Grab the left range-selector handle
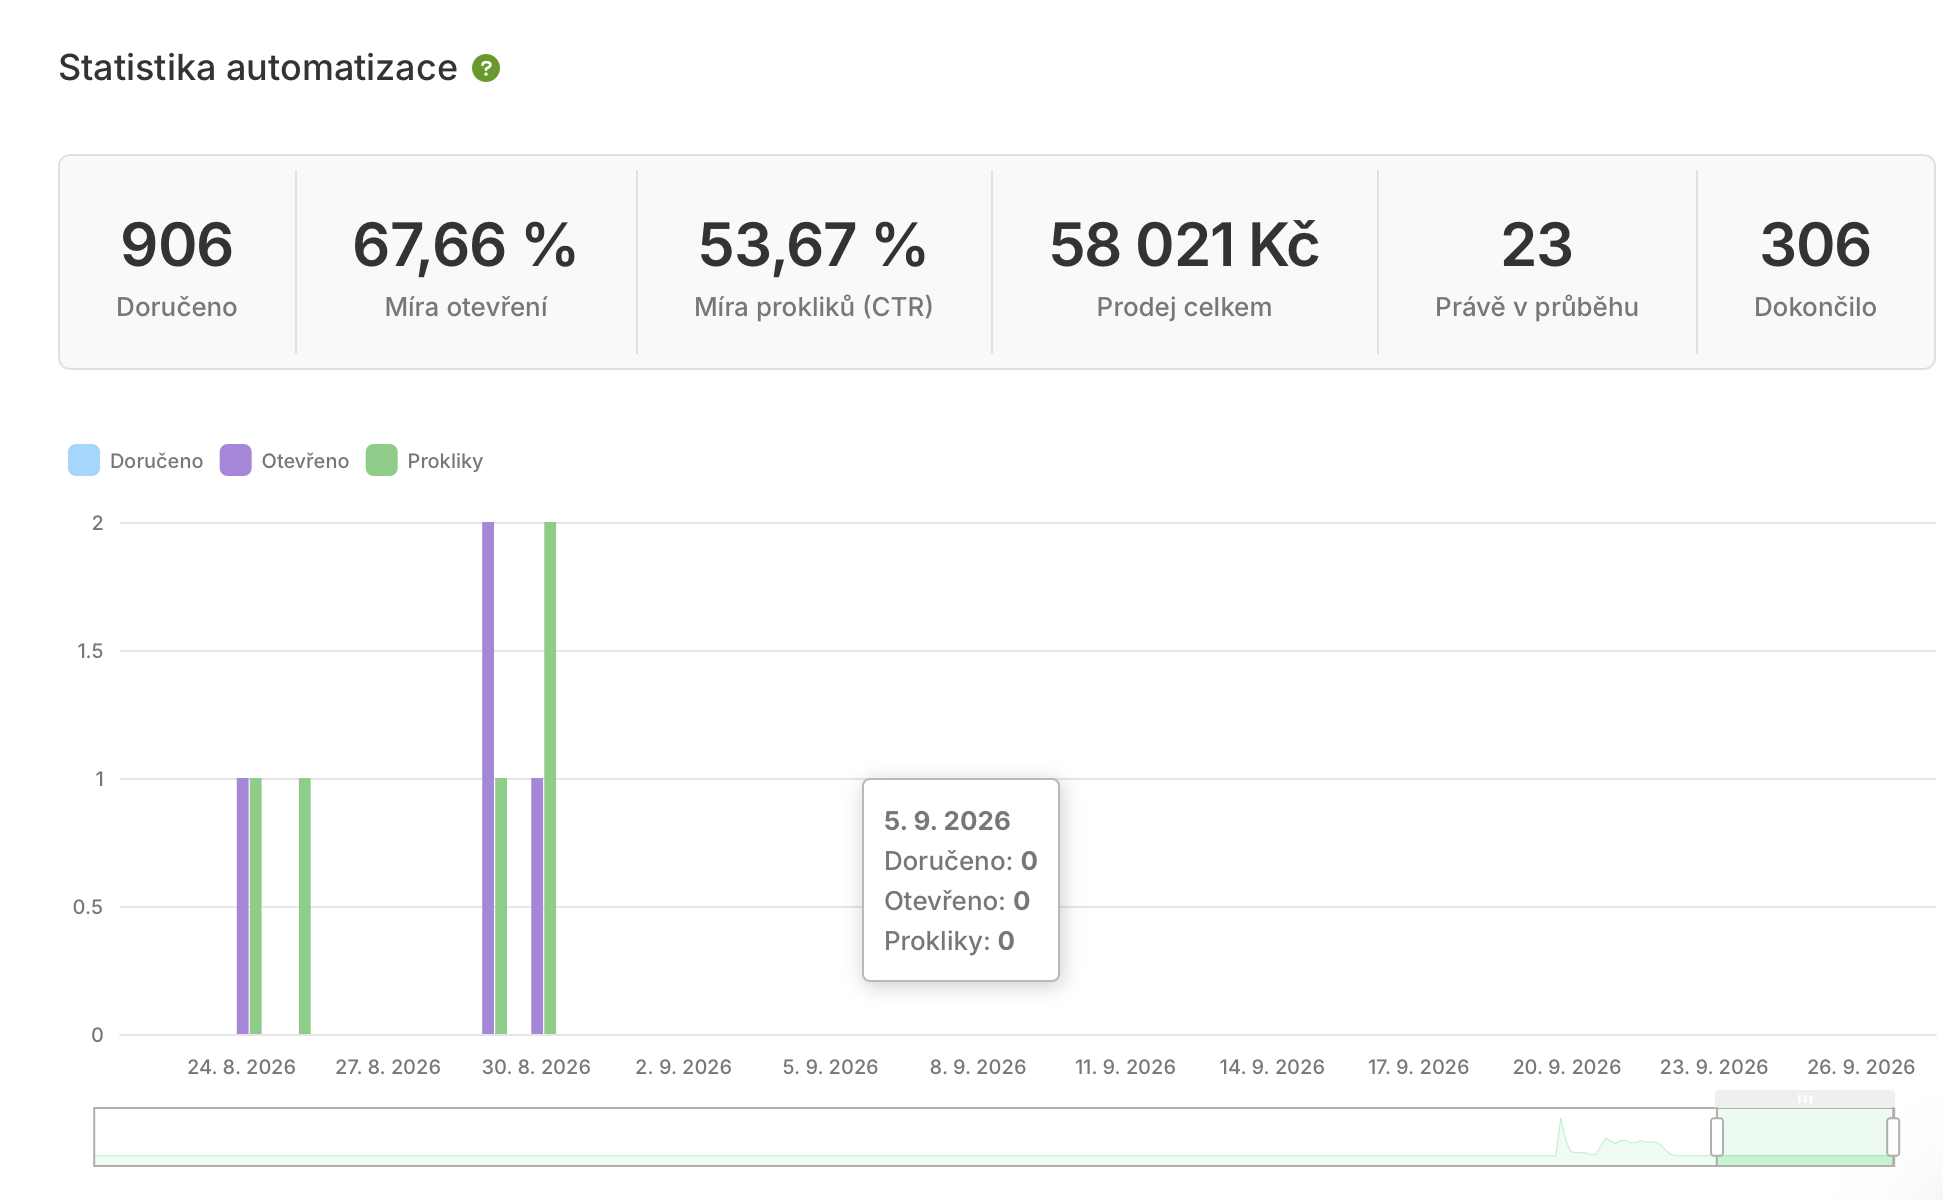Viewport: 1943px width, 1200px height. 1717,1137
